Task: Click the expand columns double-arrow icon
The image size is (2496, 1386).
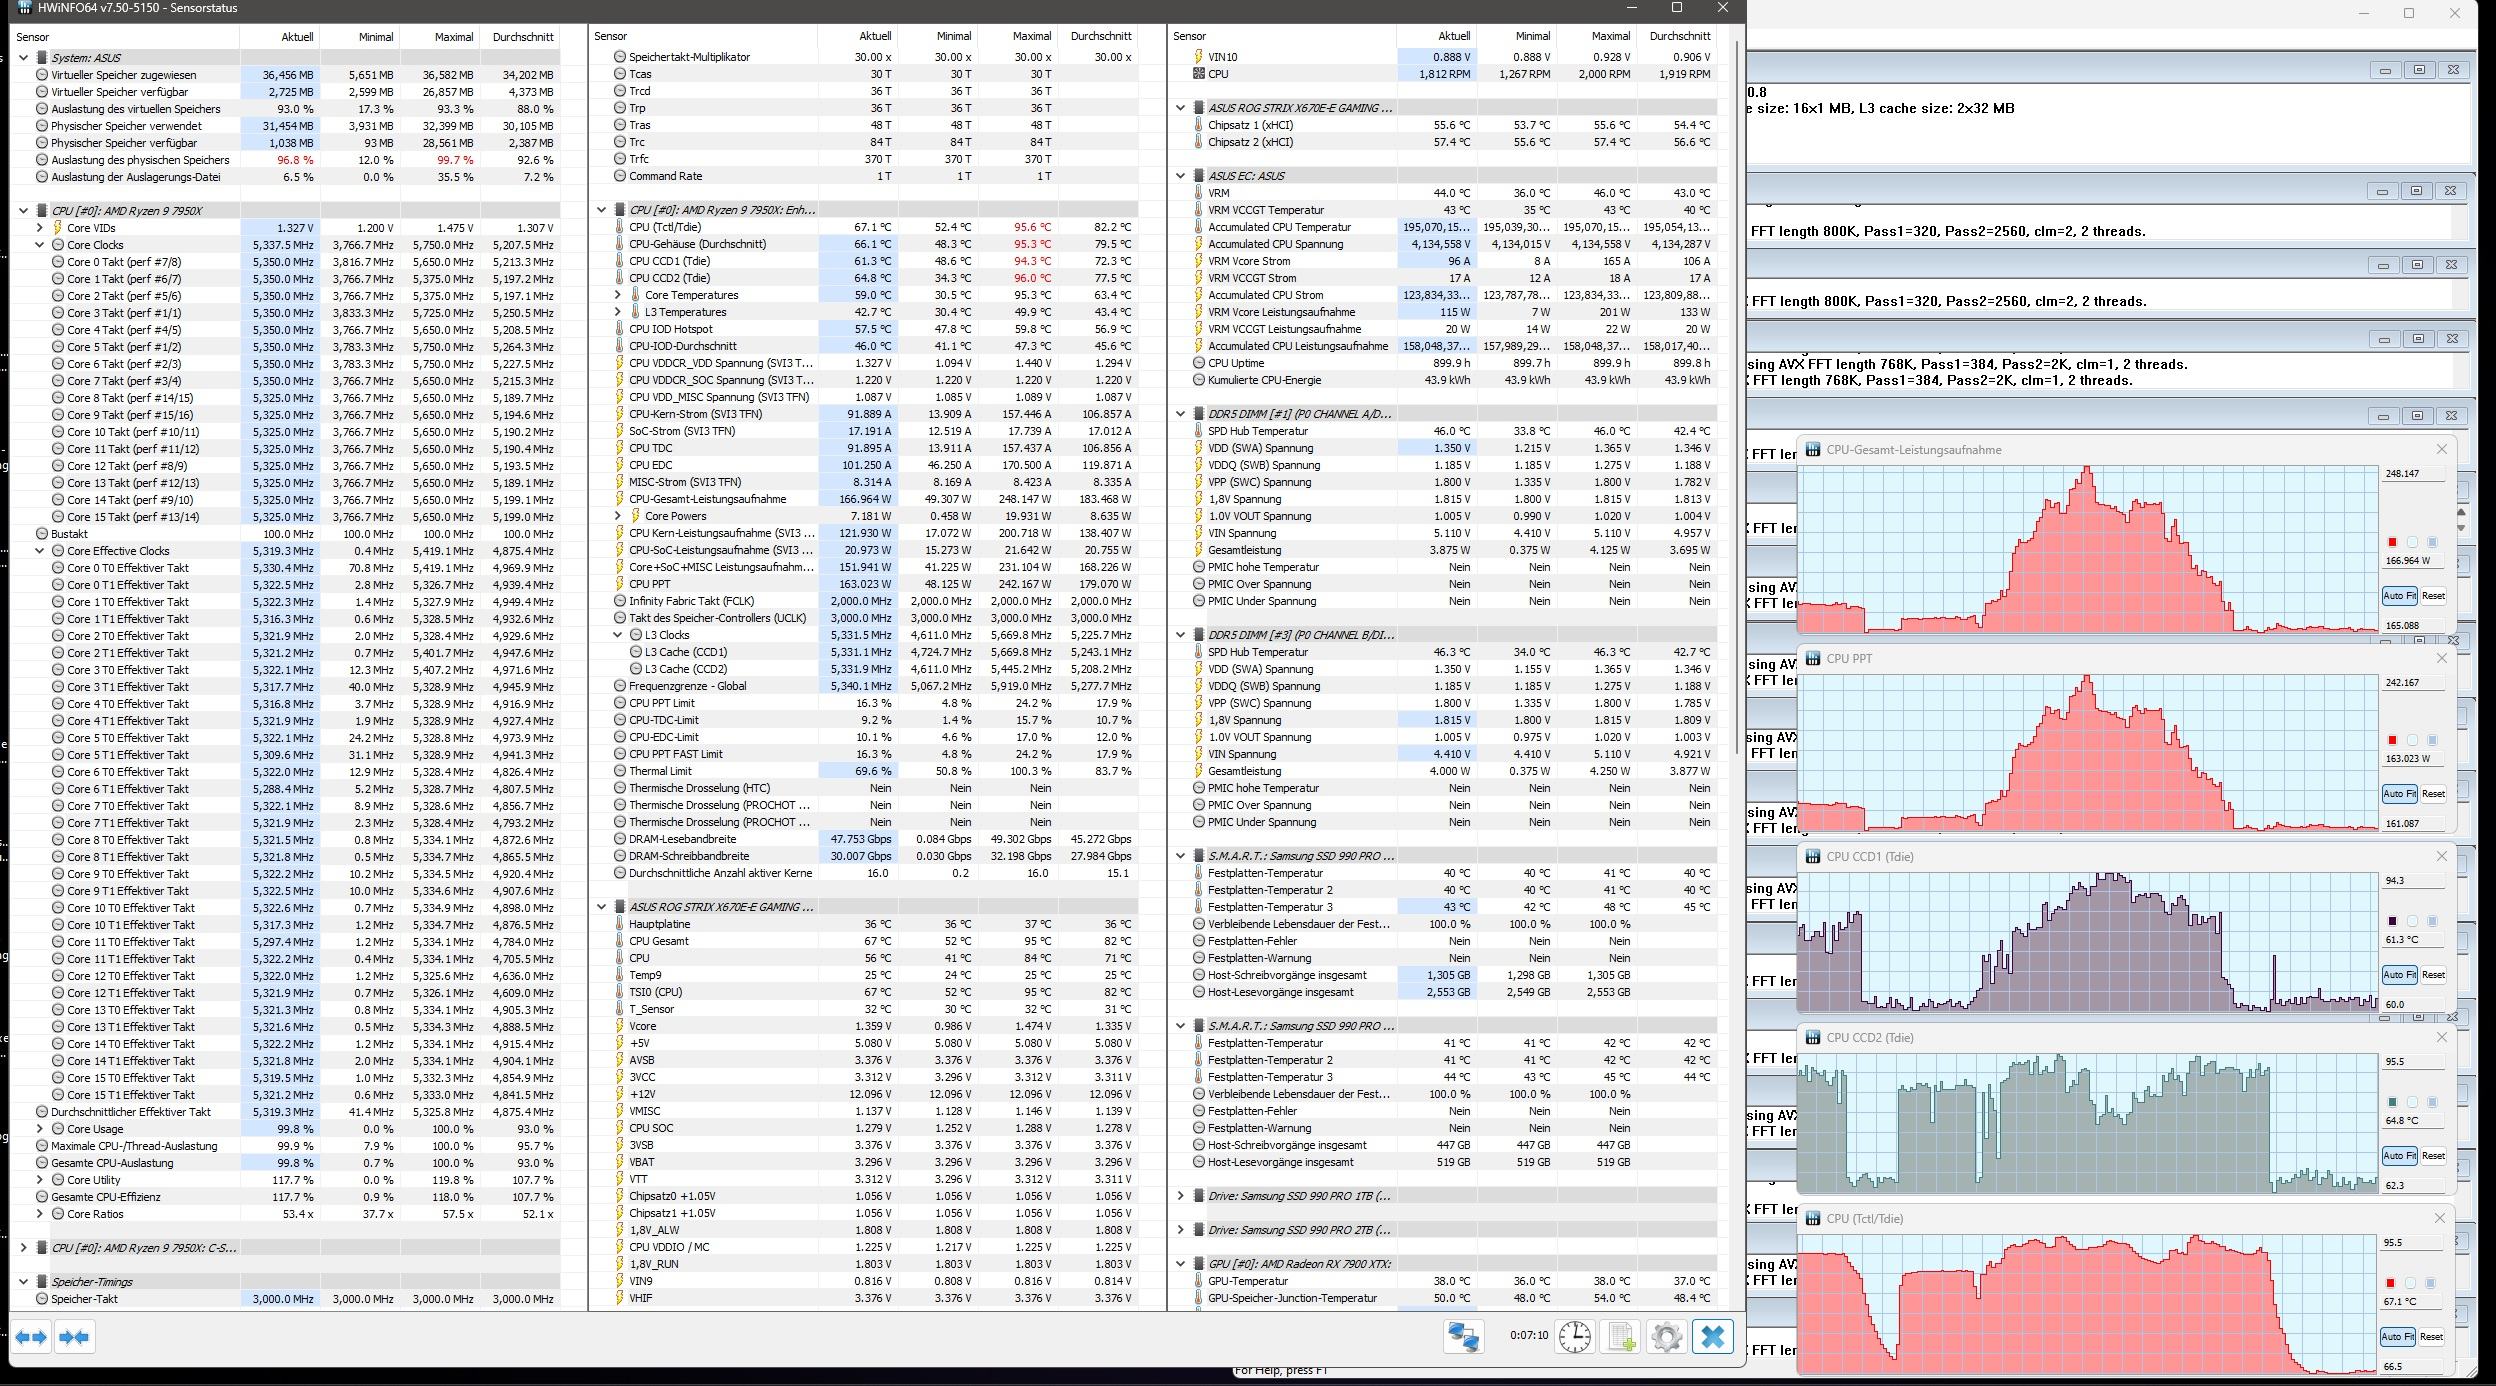Action: coord(31,1337)
